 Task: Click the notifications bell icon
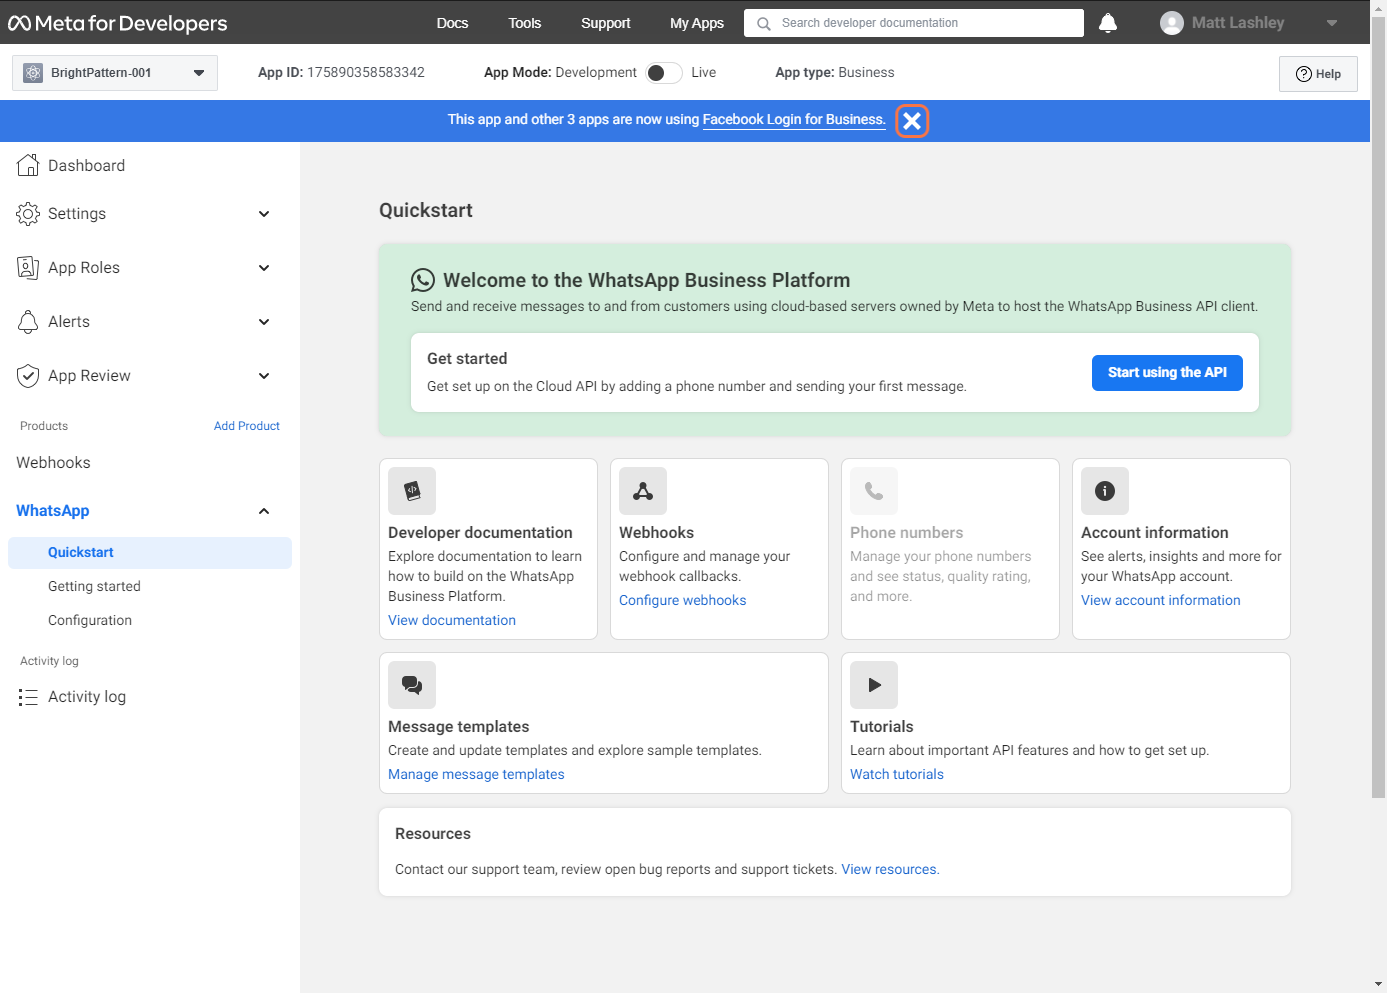(x=1108, y=23)
